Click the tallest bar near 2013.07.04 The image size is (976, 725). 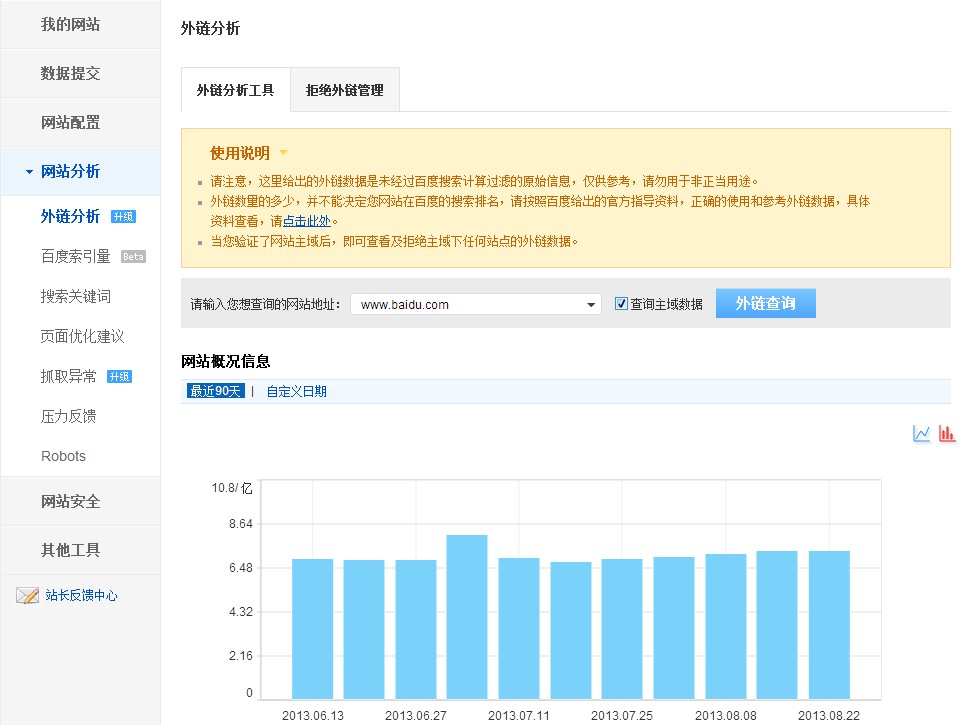click(467, 616)
